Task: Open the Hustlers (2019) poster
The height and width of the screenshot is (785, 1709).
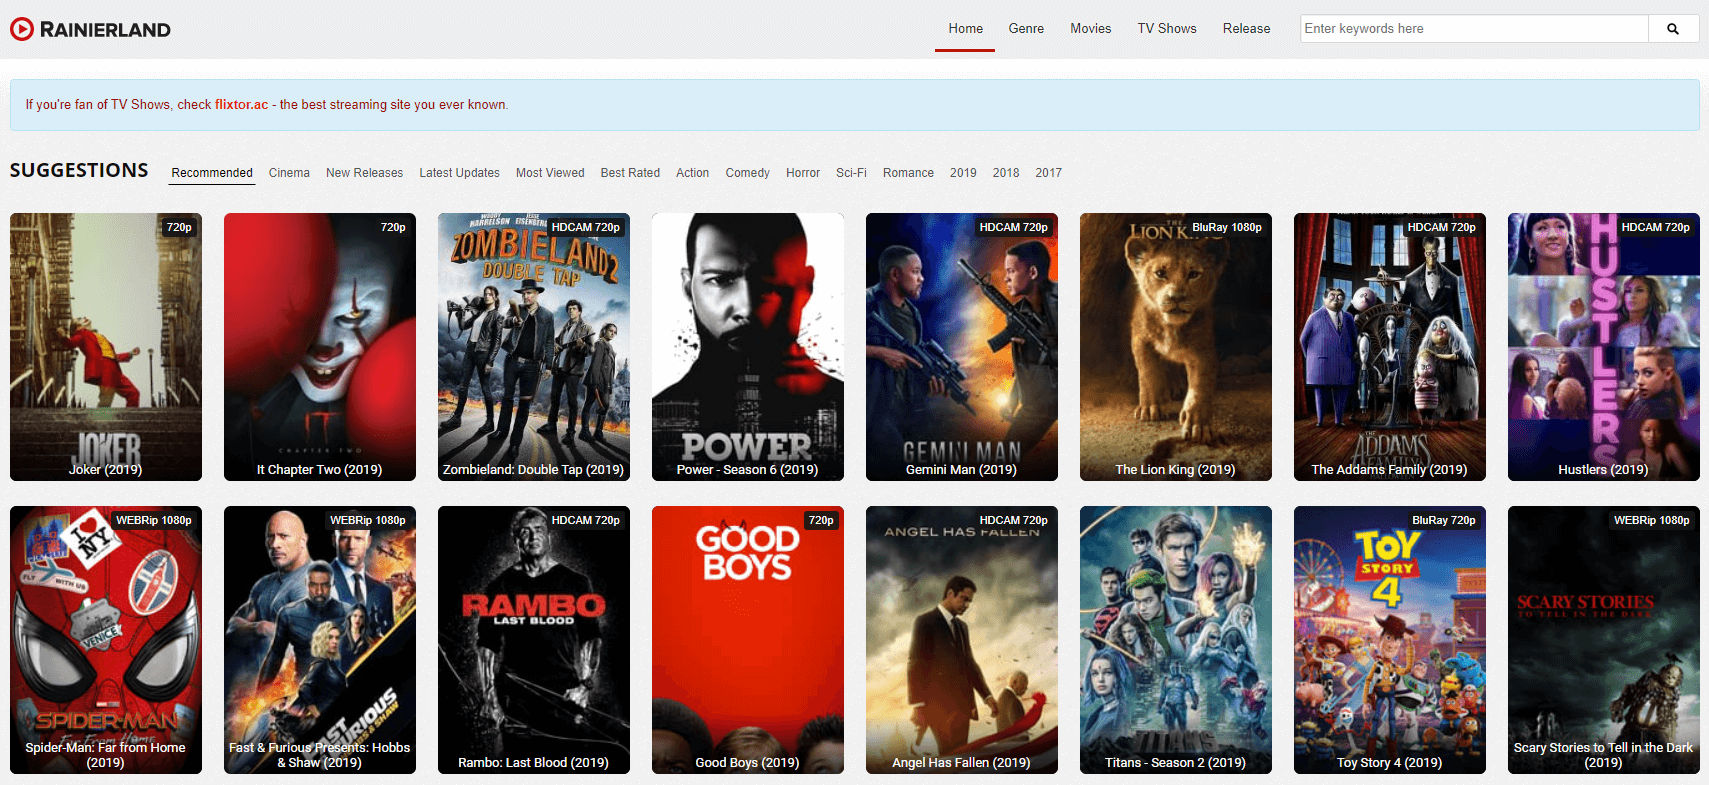Action: (x=1604, y=347)
